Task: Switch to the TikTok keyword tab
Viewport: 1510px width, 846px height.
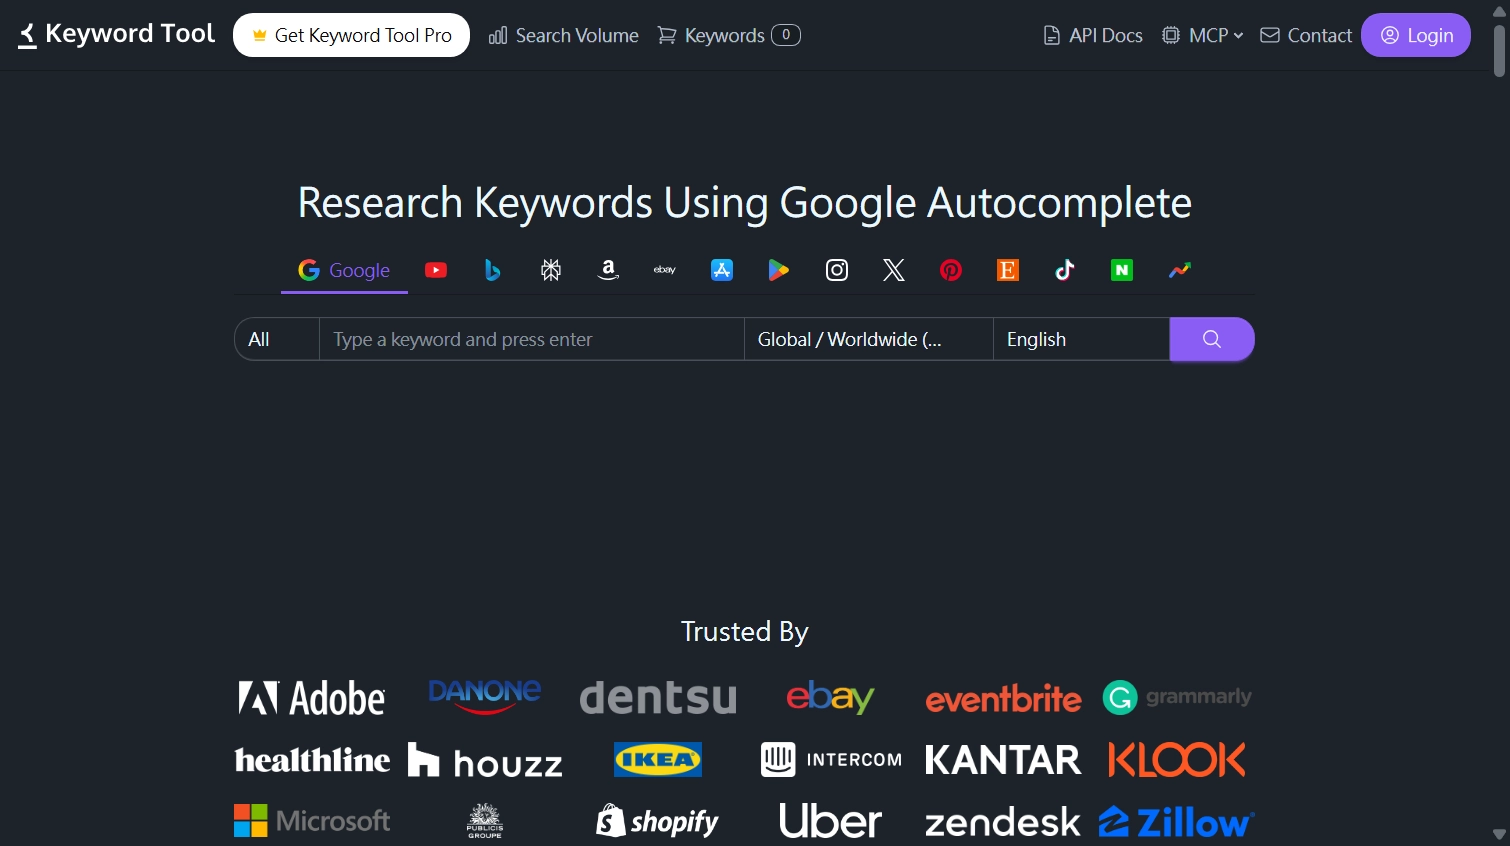Action: point(1065,270)
